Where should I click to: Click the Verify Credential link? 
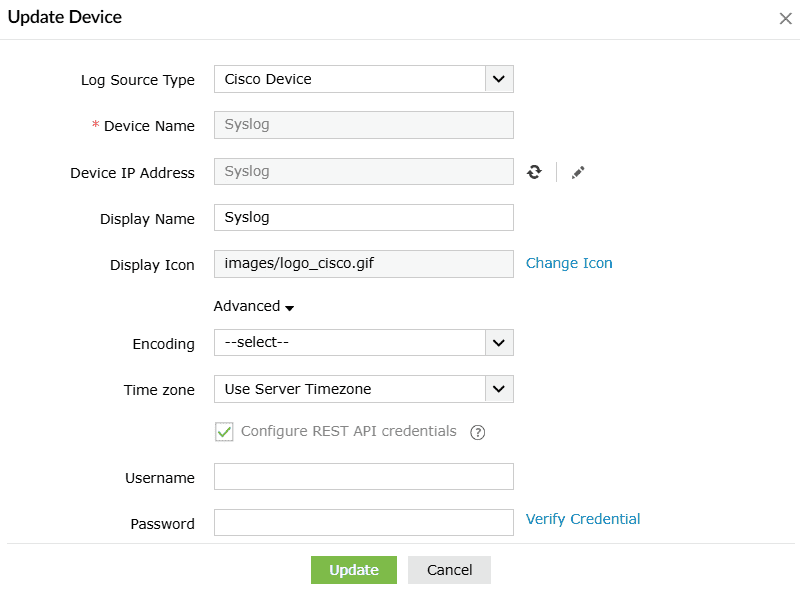(583, 519)
